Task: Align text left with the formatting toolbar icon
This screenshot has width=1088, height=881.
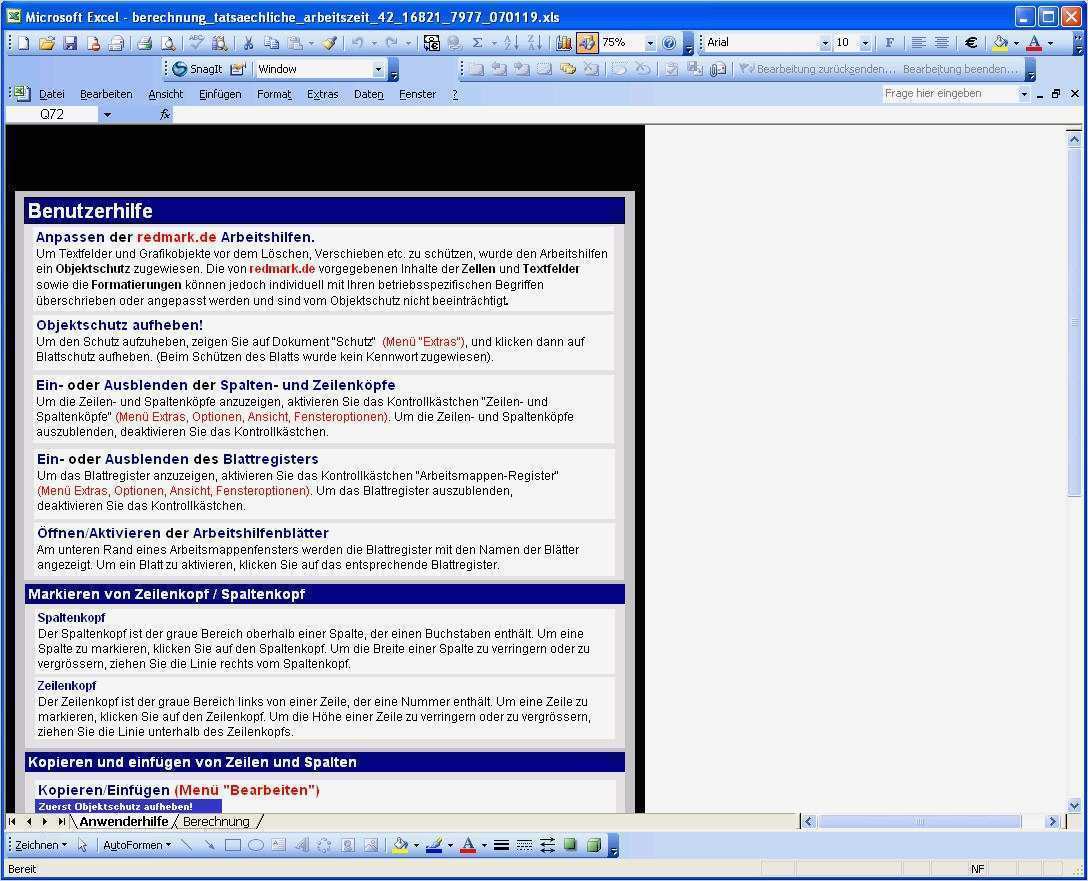Action: 918,43
